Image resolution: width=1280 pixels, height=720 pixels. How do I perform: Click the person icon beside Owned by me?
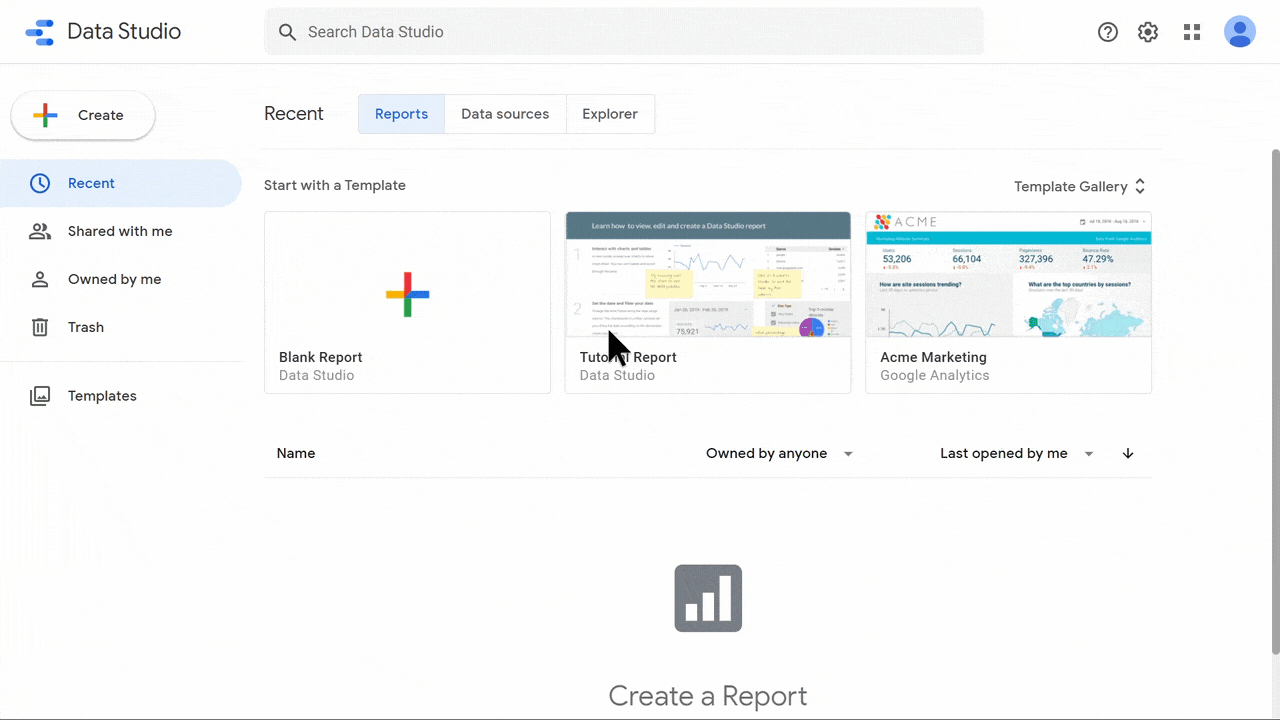pyautogui.click(x=40, y=279)
